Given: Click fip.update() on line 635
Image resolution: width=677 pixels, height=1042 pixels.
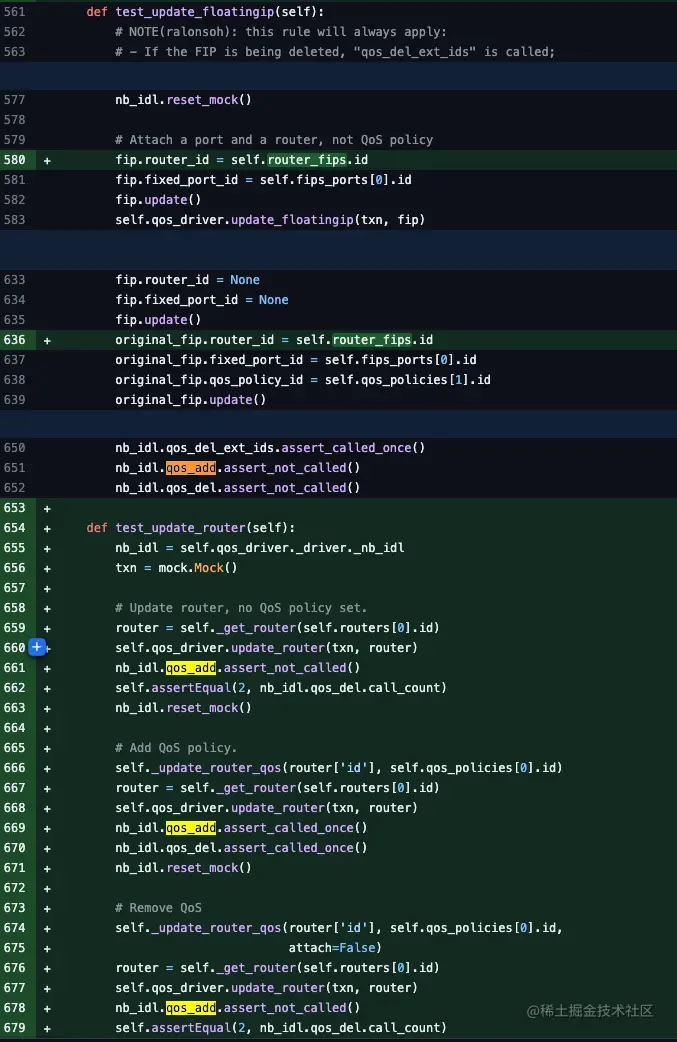Looking at the screenshot, I should 158,320.
